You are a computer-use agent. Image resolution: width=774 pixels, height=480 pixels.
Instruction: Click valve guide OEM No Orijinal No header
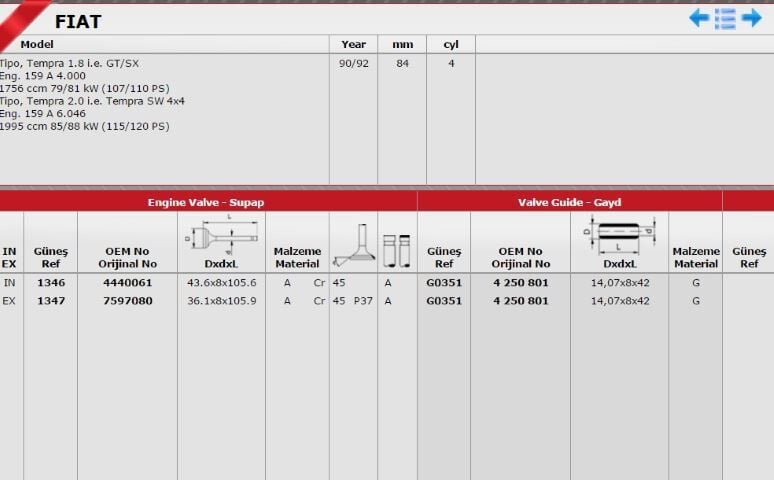point(520,258)
